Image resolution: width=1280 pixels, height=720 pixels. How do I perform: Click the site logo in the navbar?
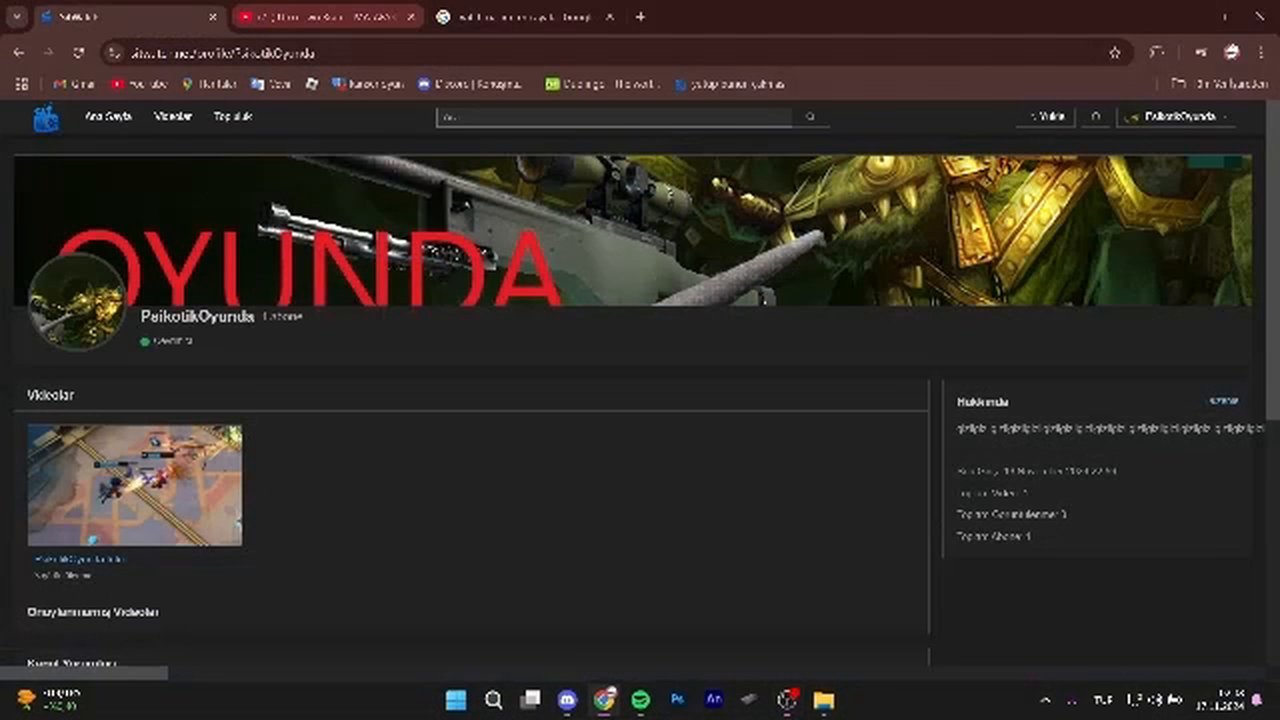click(45, 118)
